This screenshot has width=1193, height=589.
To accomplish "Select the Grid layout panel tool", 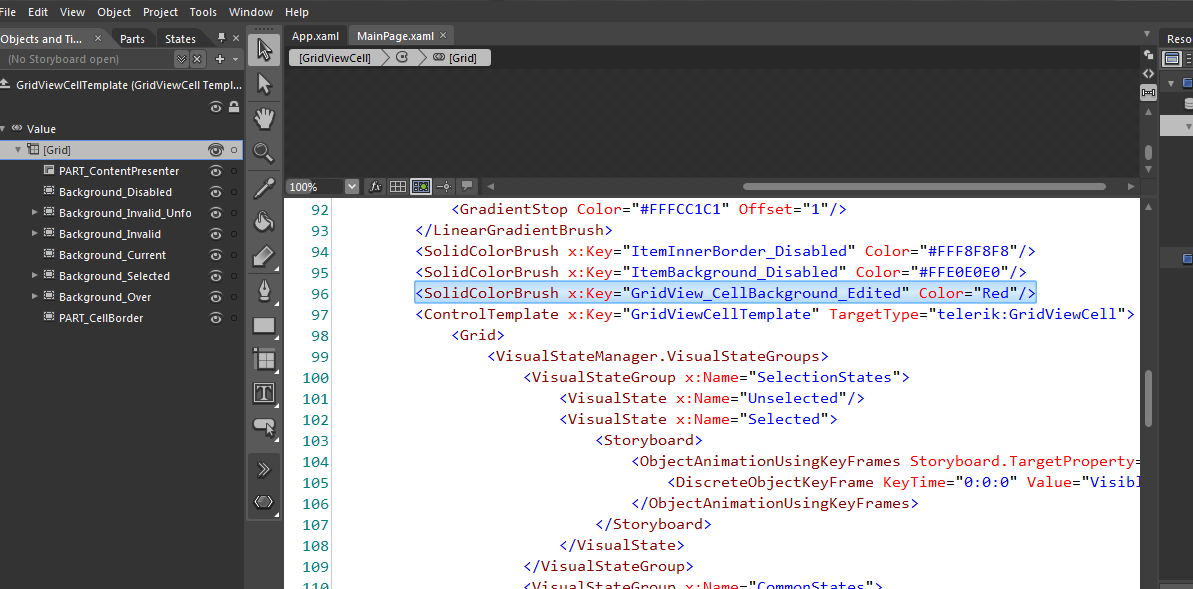I will pos(264,359).
